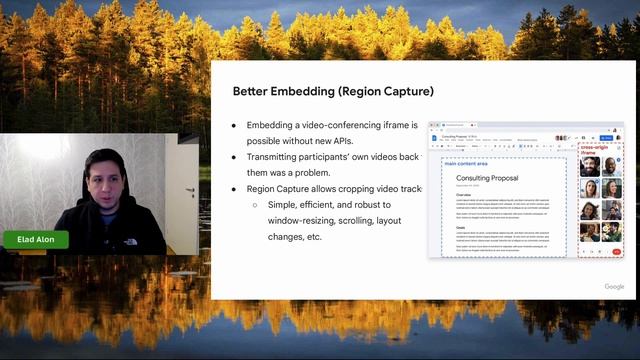
Task: Click the 'Goals' heading in the embedded document
Action: (460, 228)
